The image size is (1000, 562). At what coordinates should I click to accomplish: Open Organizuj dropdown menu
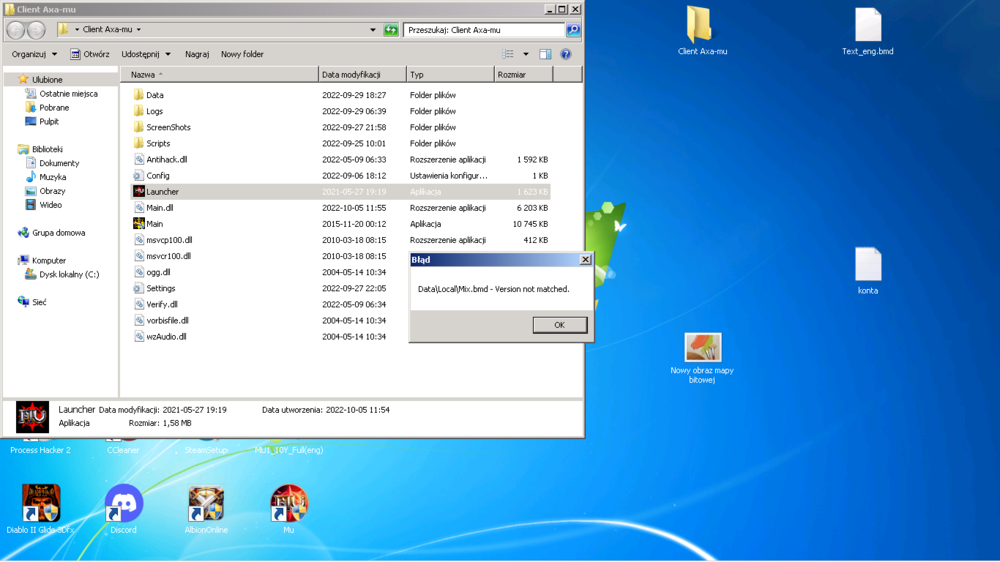click(x=34, y=54)
